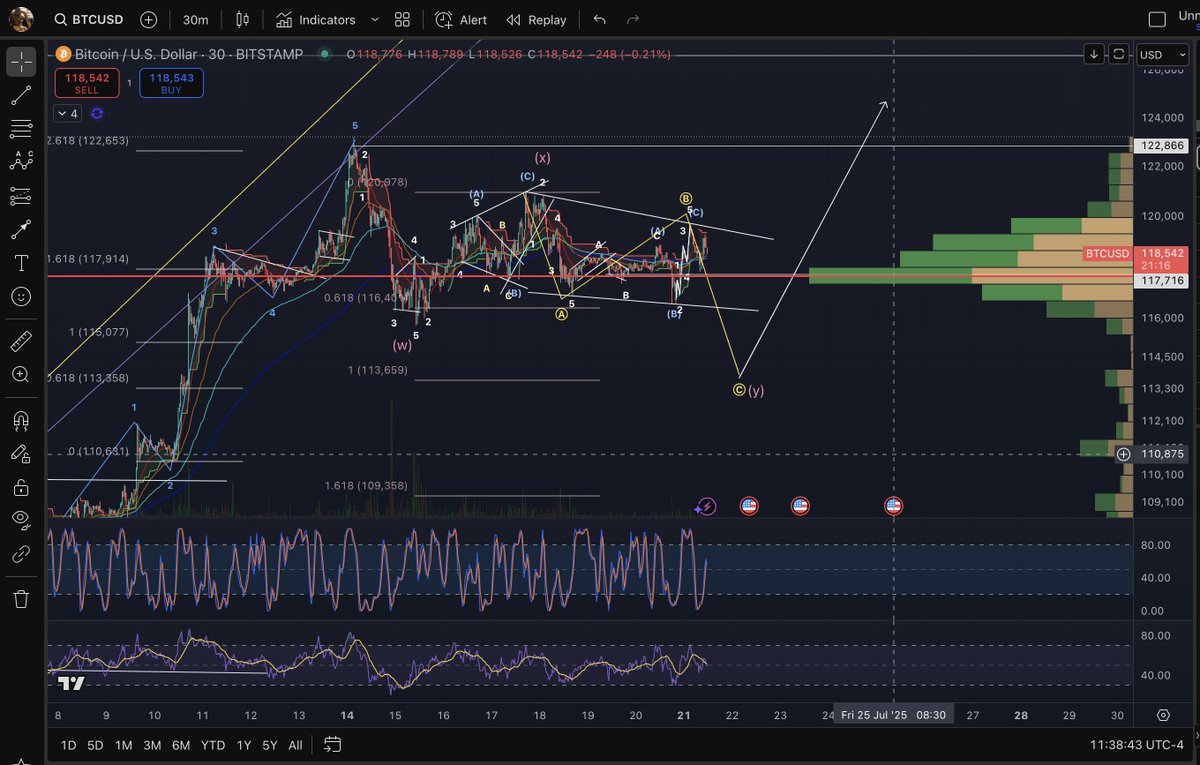
Task: Click the TradingView logo on chart
Action: point(71,684)
